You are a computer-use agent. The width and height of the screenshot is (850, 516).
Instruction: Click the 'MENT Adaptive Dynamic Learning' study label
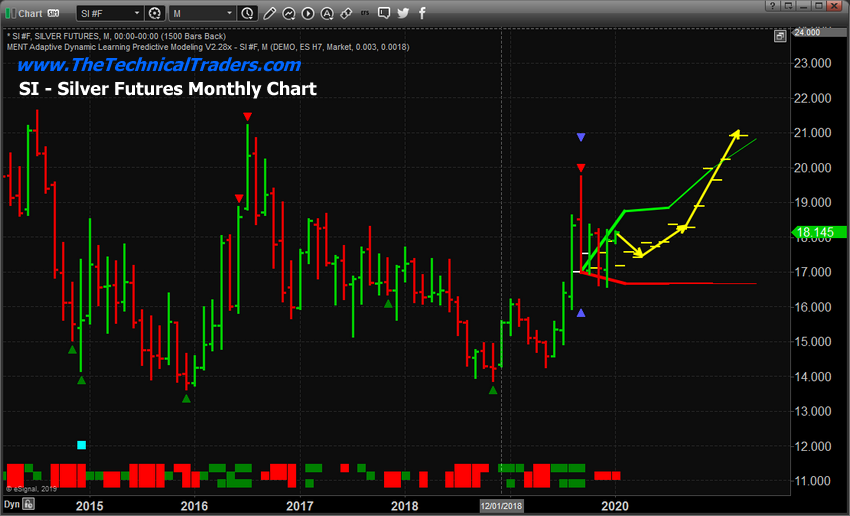[x=208, y=47]
